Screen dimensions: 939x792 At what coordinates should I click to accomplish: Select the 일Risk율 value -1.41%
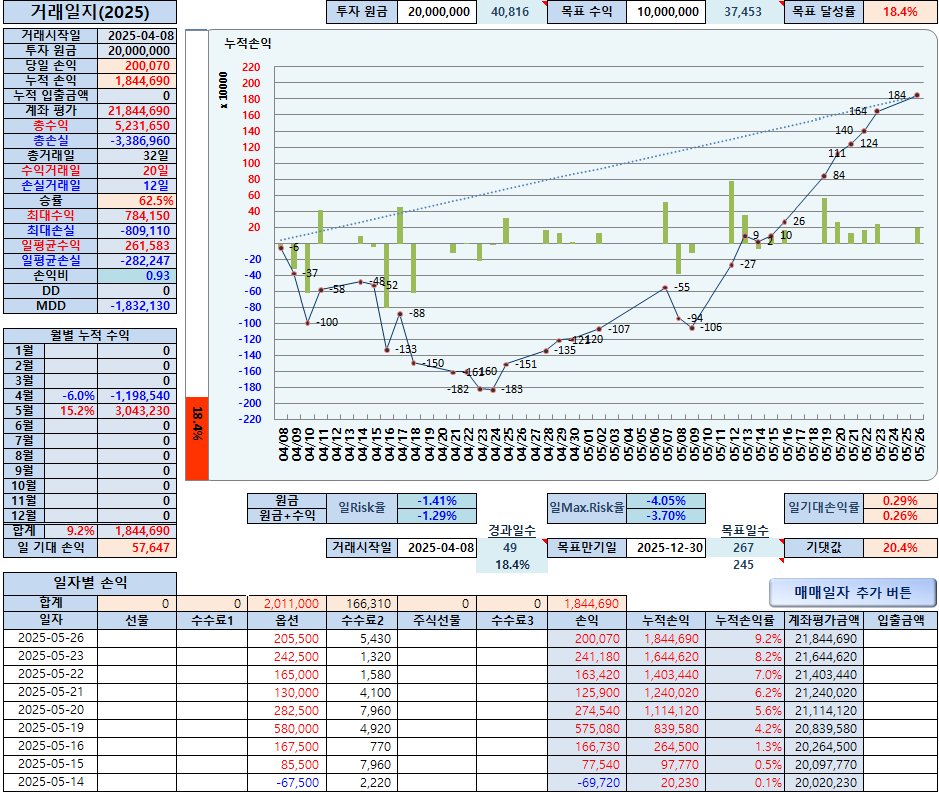click(437, 500)
